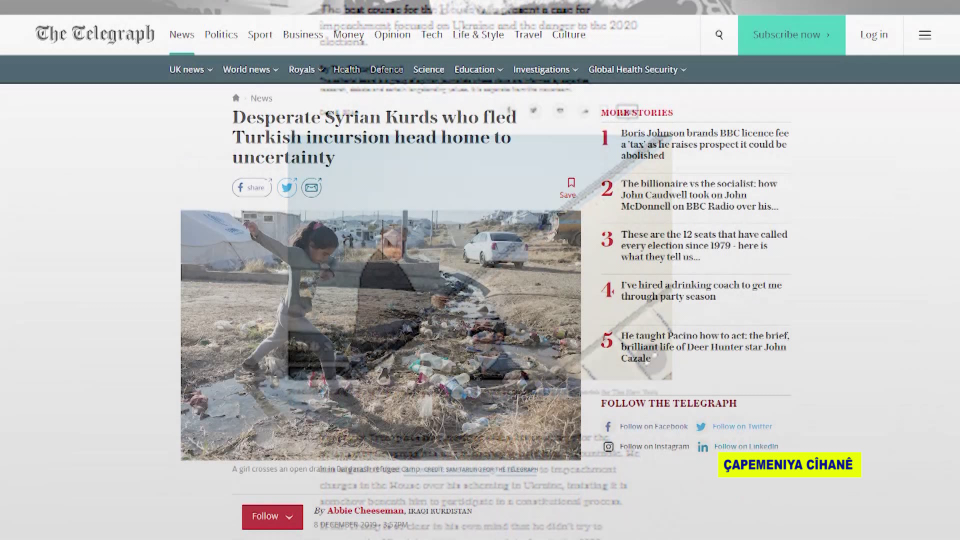Expand Global Health Security dropdown

pos(637,69)
